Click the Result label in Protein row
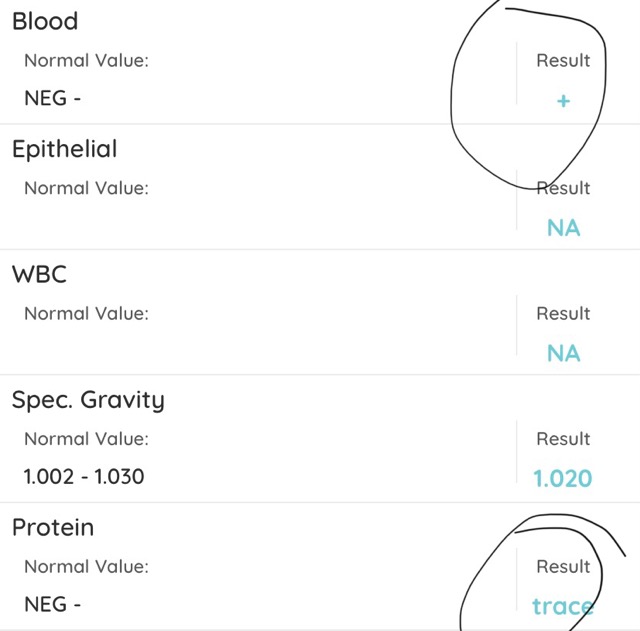The image size is (640, 631). [x=563, y=567]
